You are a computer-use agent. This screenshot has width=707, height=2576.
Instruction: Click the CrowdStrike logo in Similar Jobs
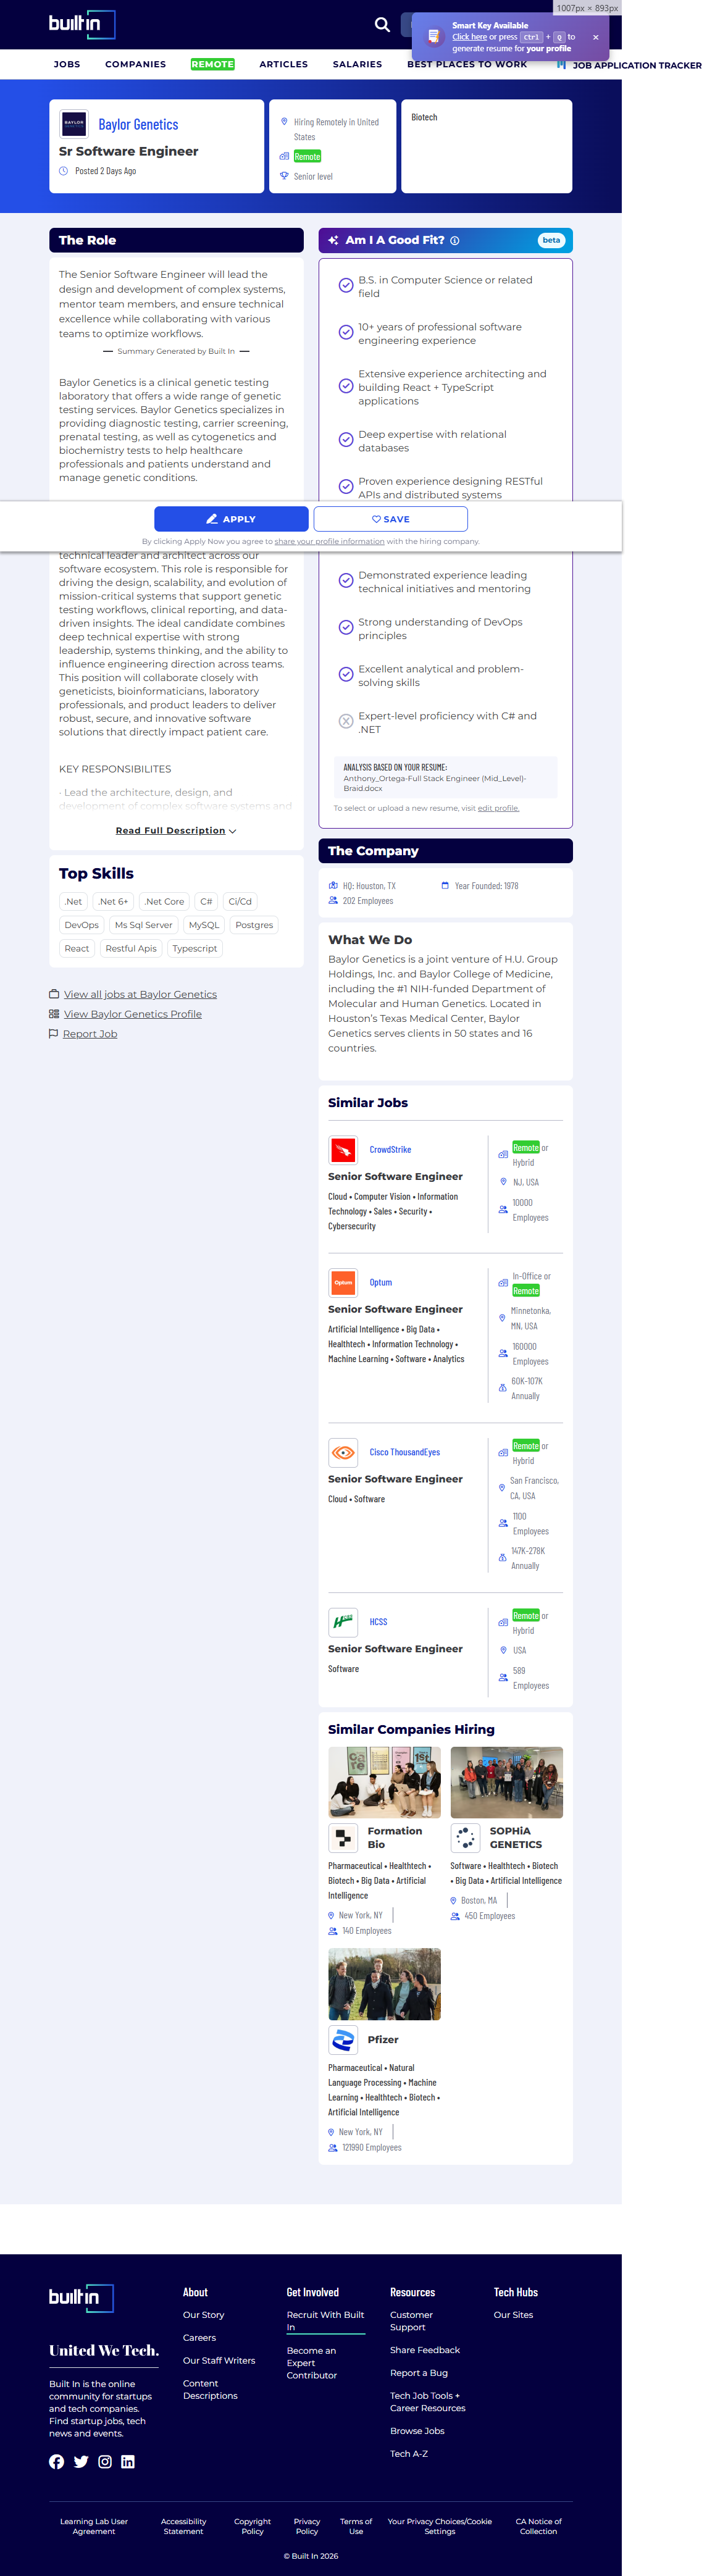click(x=343, y=1150)
